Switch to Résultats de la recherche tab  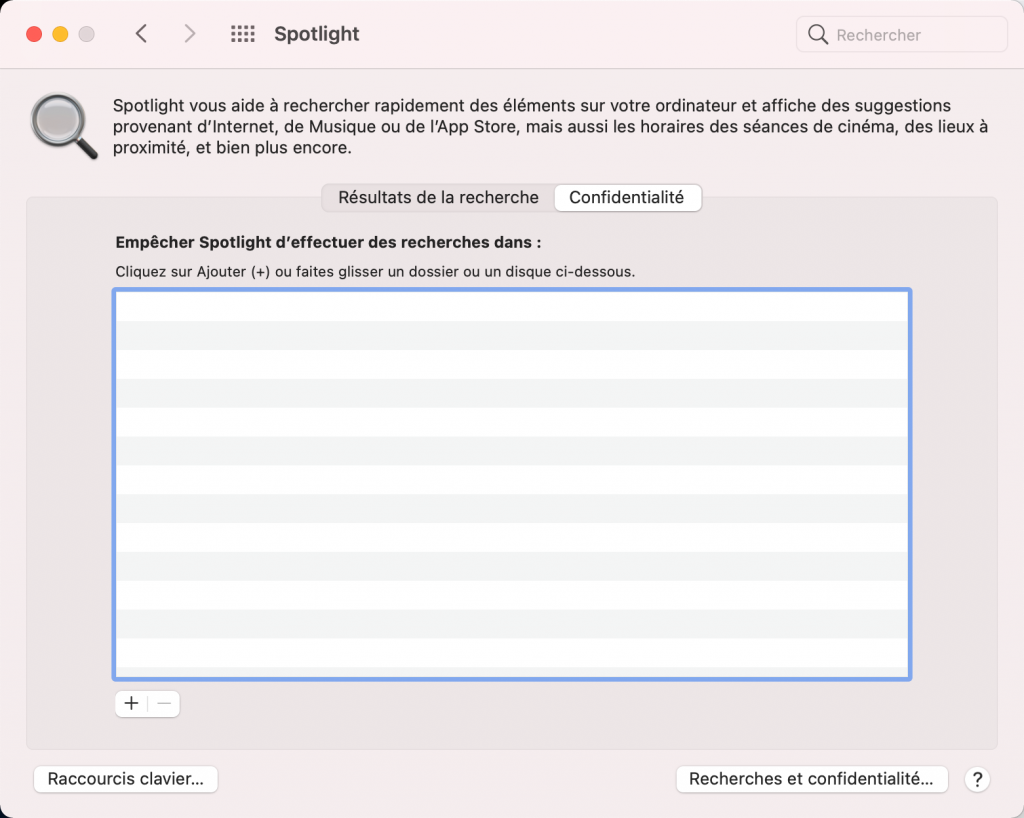[x=438, y=197]
